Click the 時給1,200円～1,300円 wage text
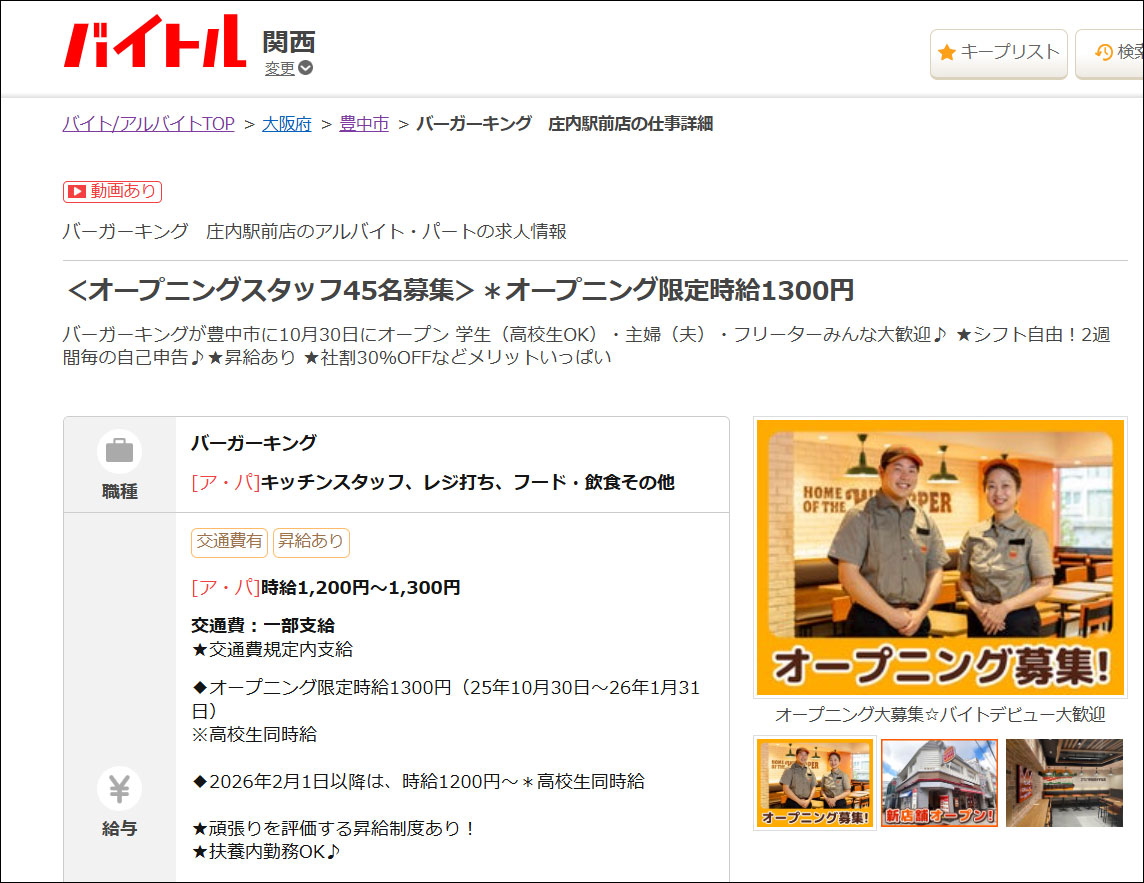 (360, 587)
